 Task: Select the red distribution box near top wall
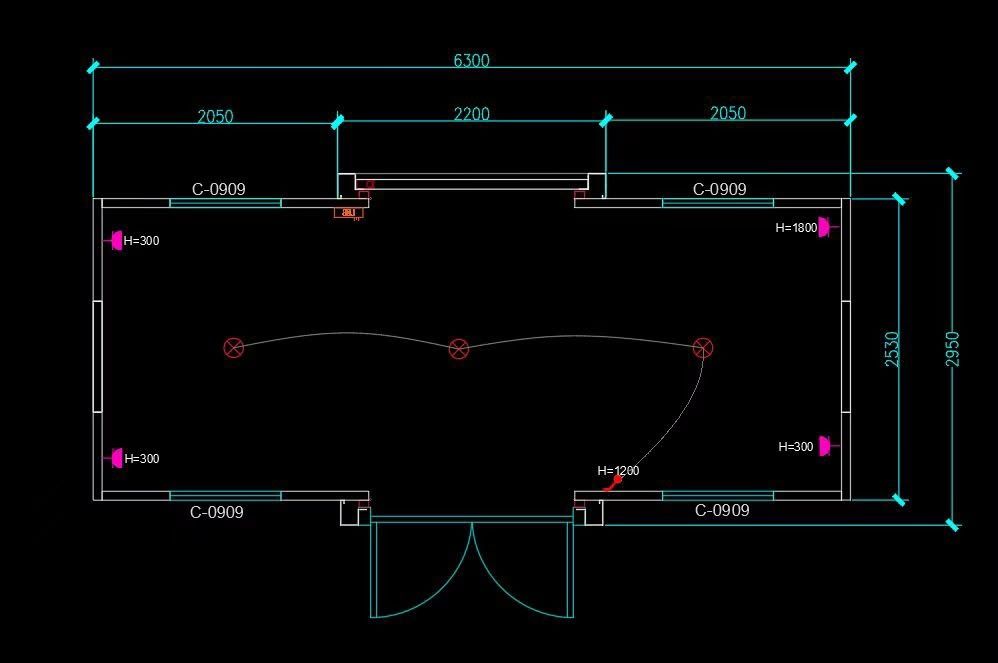point(349,213)
